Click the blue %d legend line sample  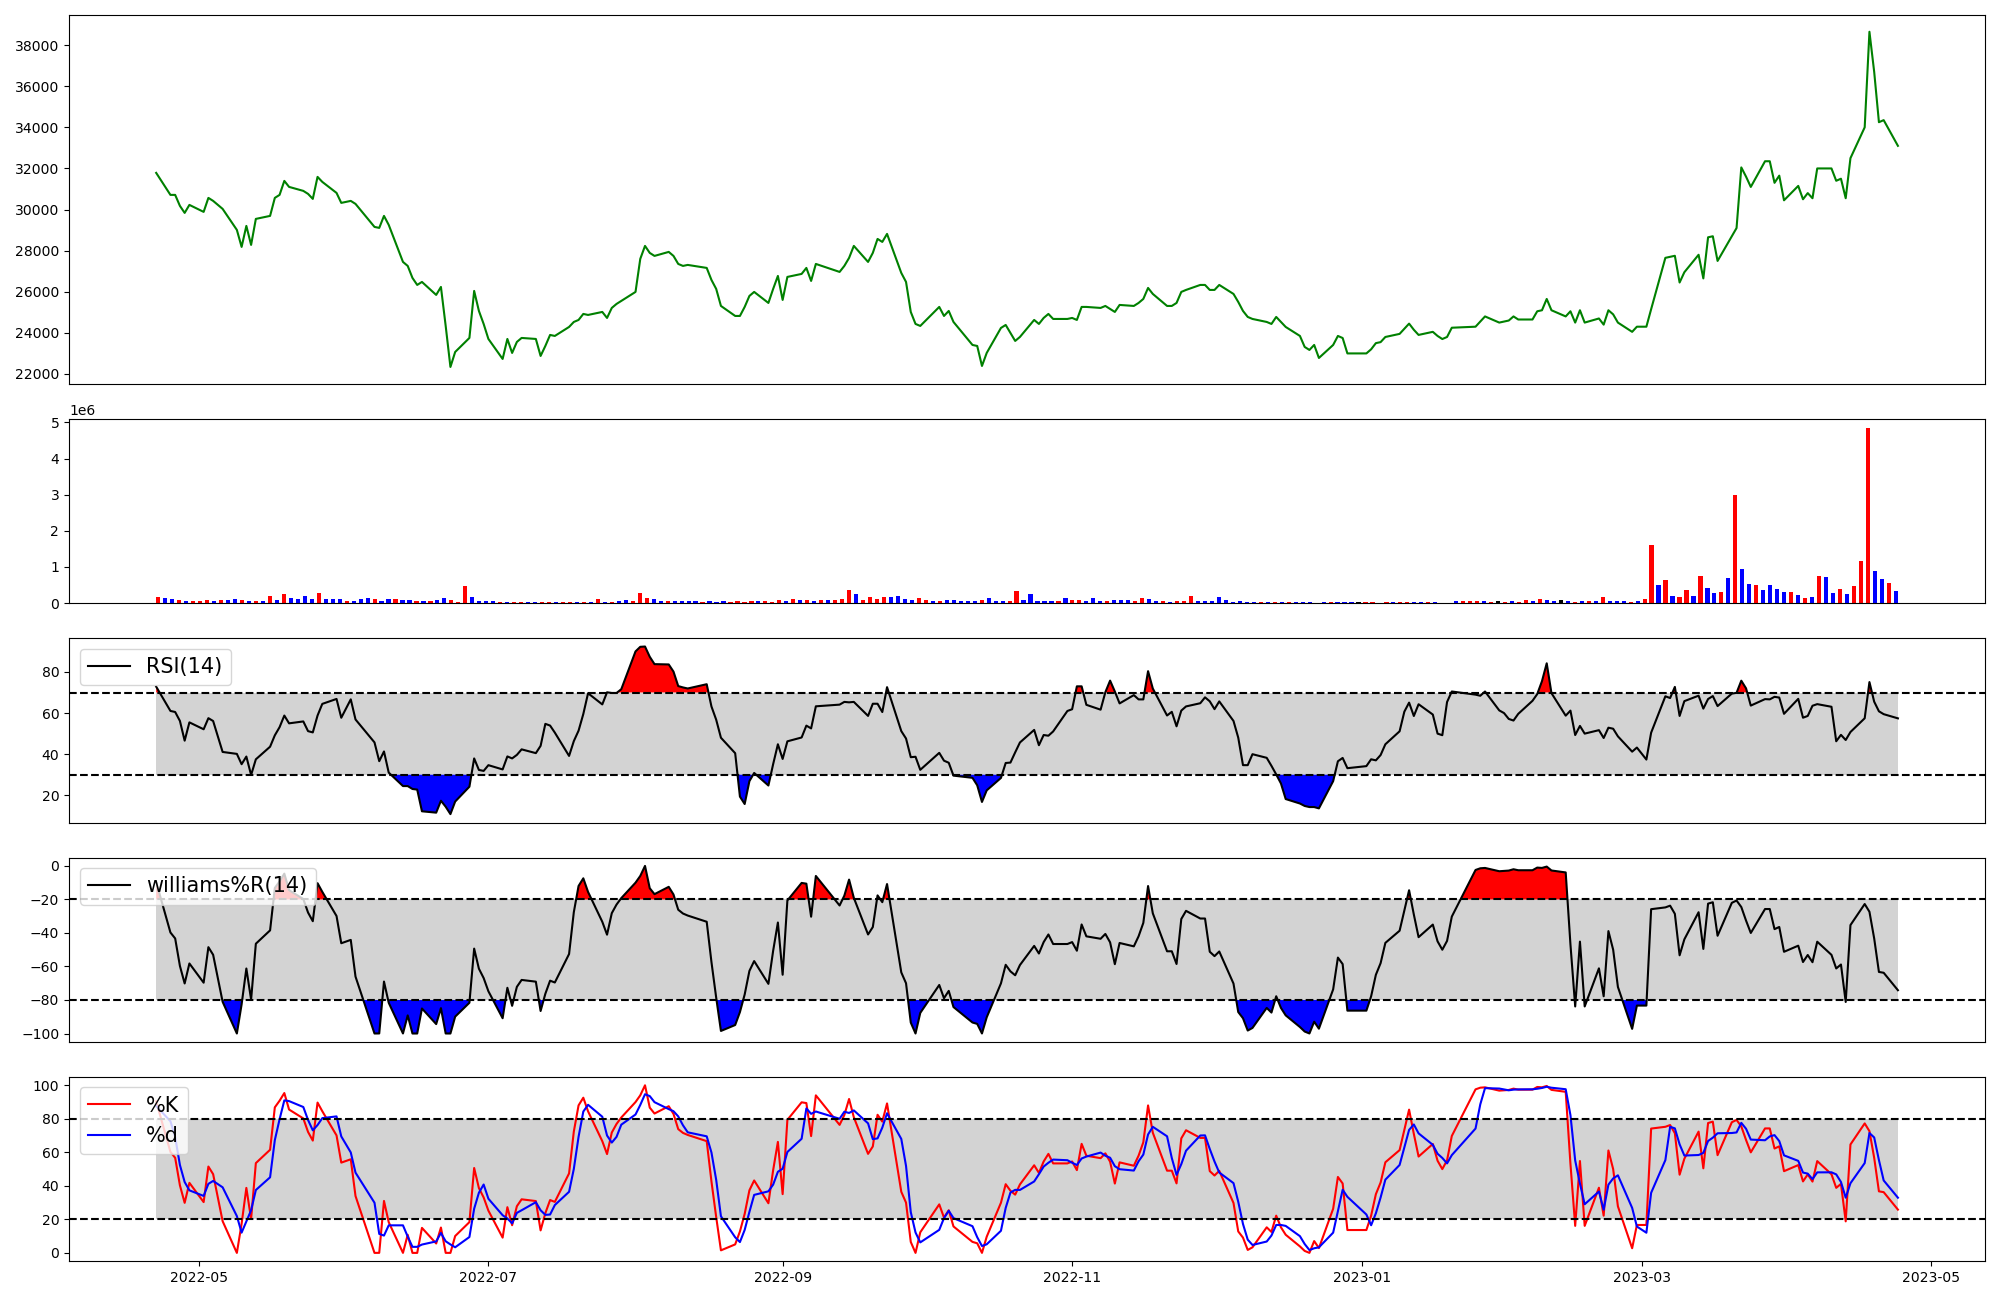[x=109, y=1135]
